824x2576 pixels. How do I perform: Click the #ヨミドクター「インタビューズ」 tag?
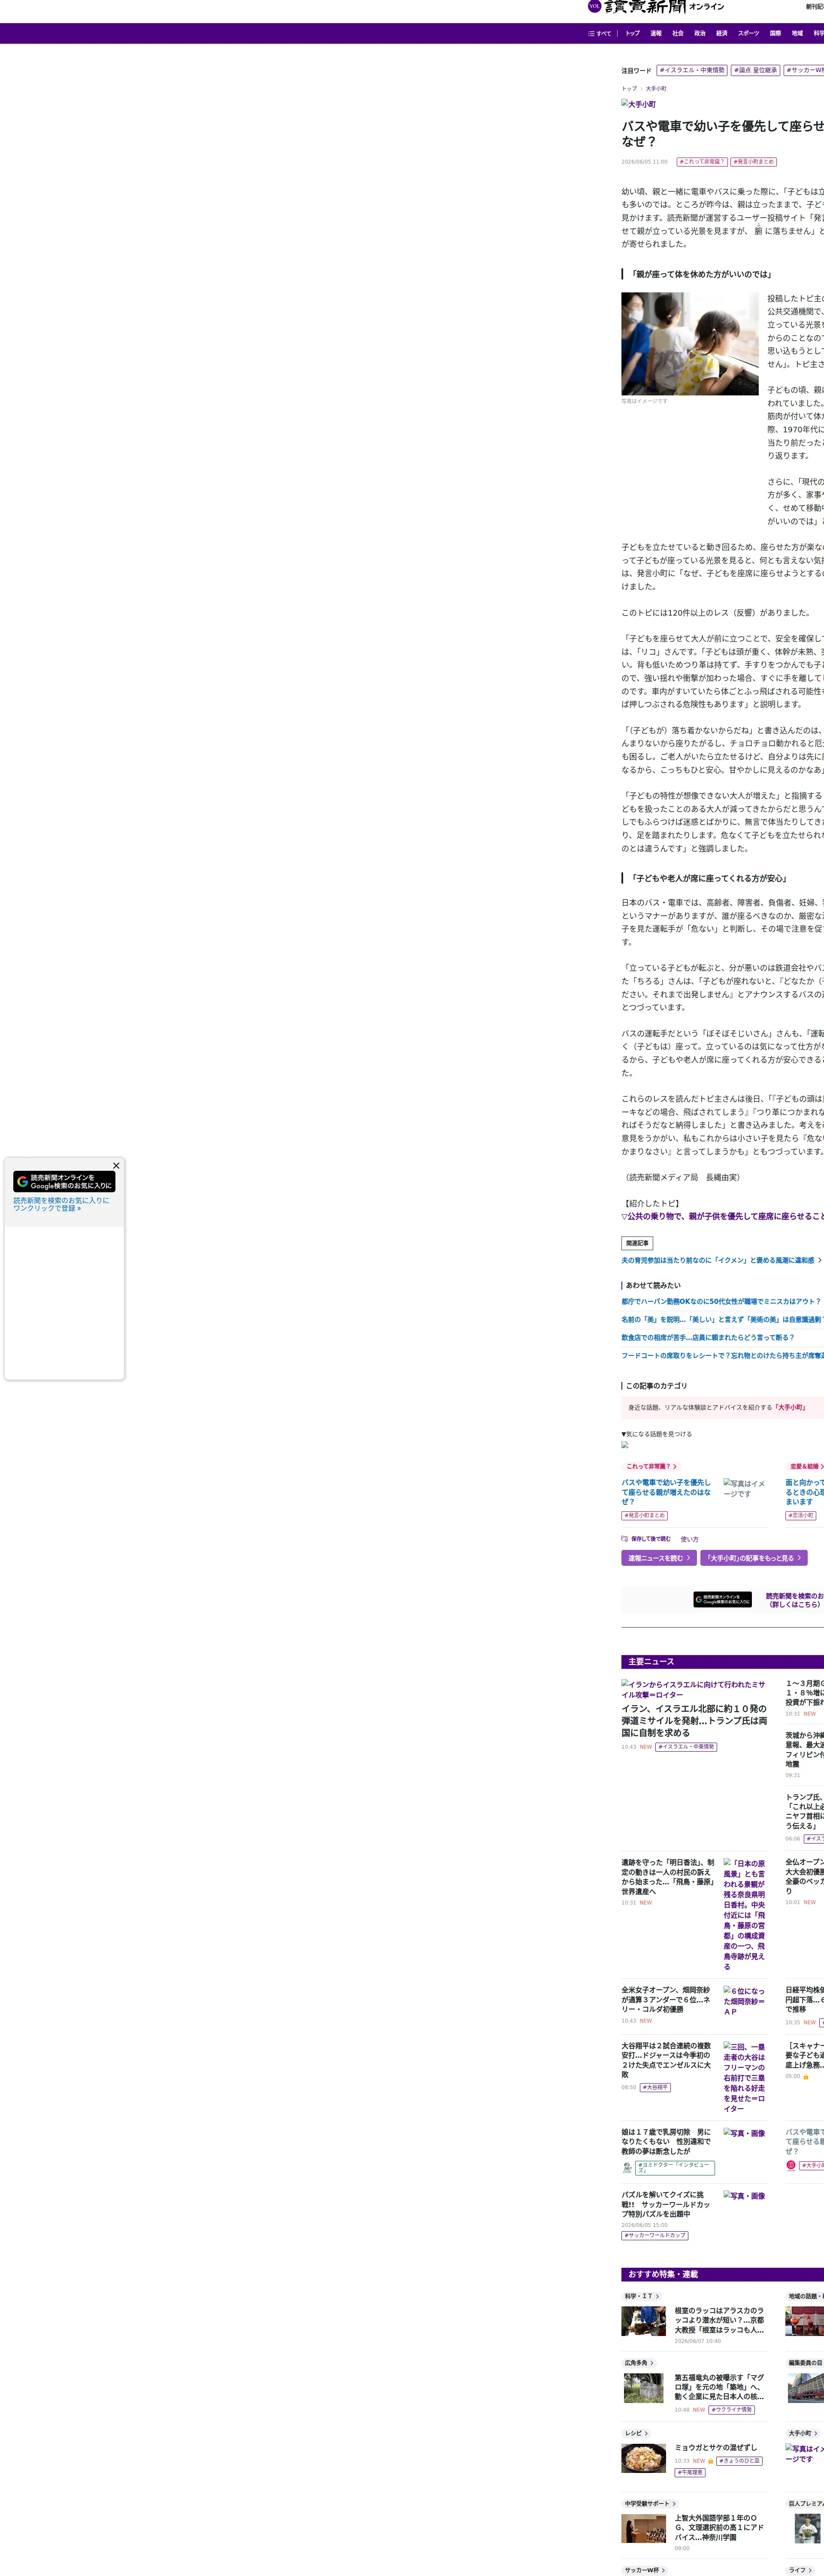(x=675, y=2168)
